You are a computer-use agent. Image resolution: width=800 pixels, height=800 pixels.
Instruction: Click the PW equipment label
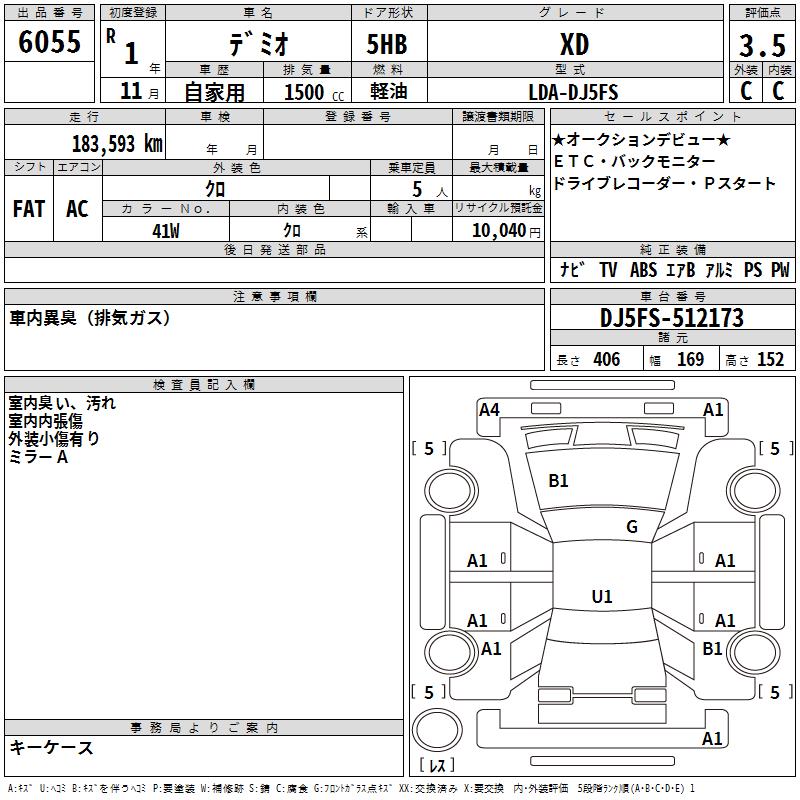click(x=780, y=269)
